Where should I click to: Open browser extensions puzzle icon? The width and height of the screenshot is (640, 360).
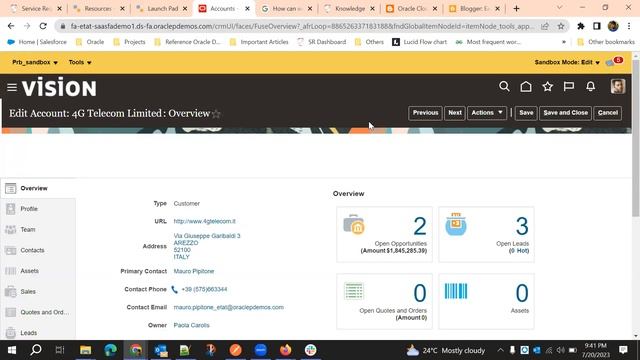(x=580, y=26)
